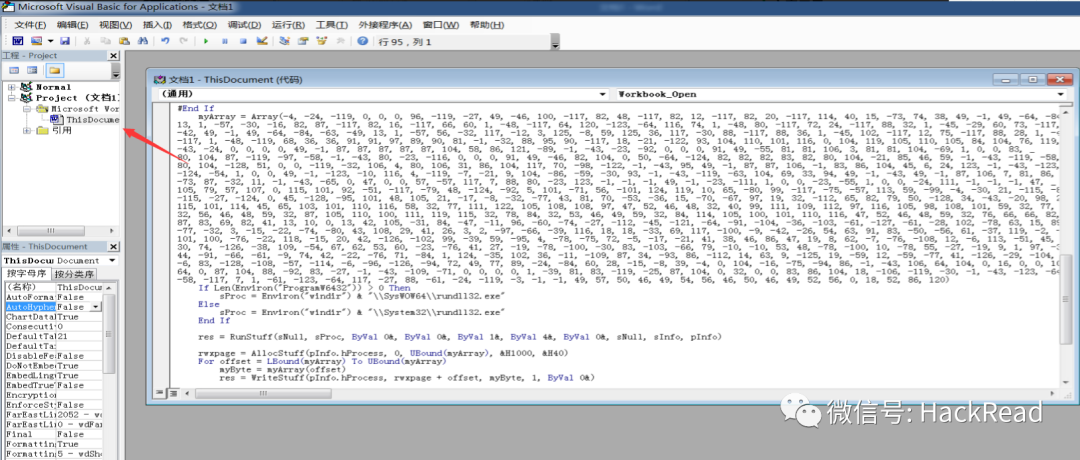The width and height of the screenshot is (1080, 460).
Task: Open the 帮助(H) menu
Action: [x=486, y=25]
